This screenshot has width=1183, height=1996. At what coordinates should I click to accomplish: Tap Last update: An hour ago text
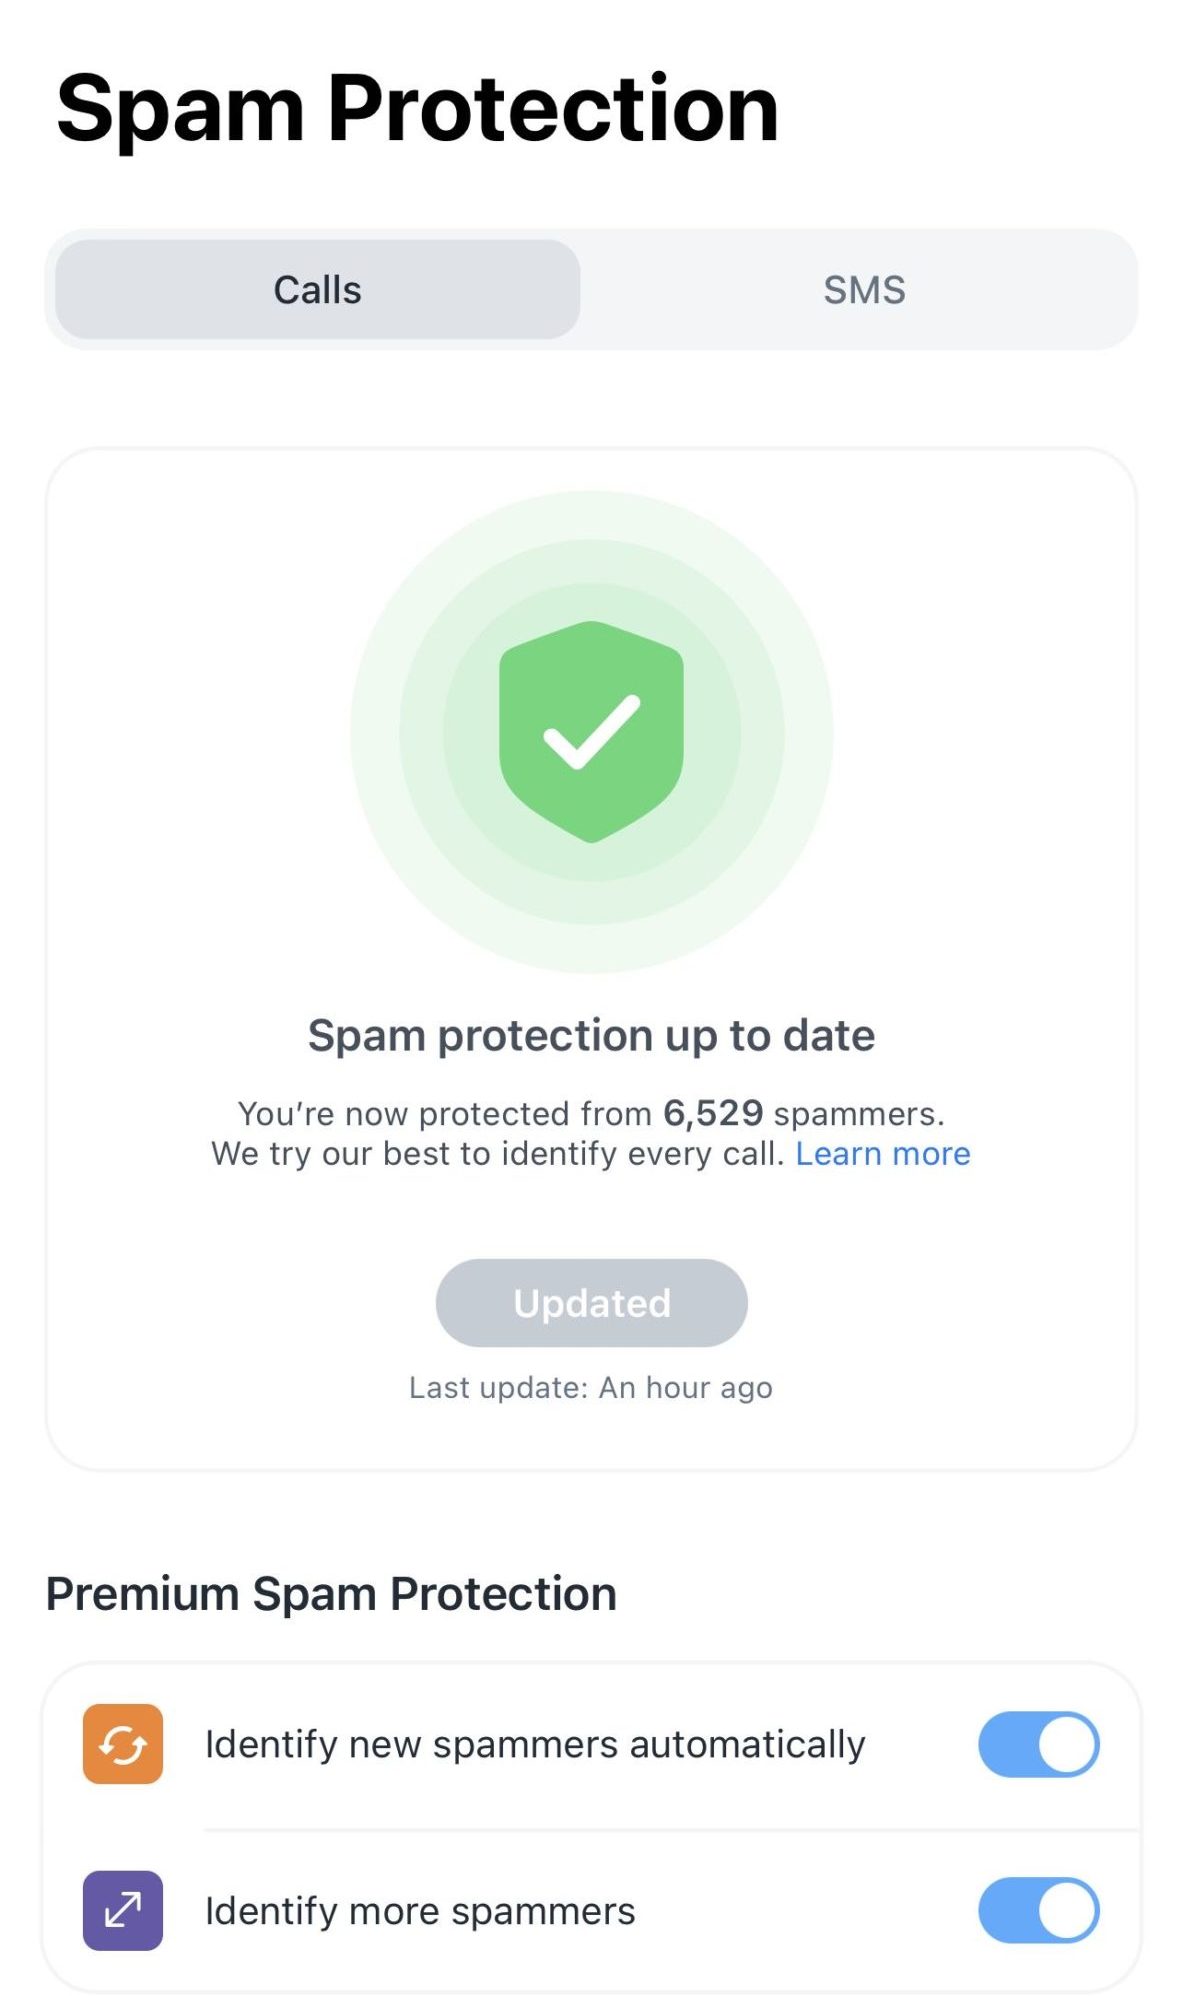591,1387
